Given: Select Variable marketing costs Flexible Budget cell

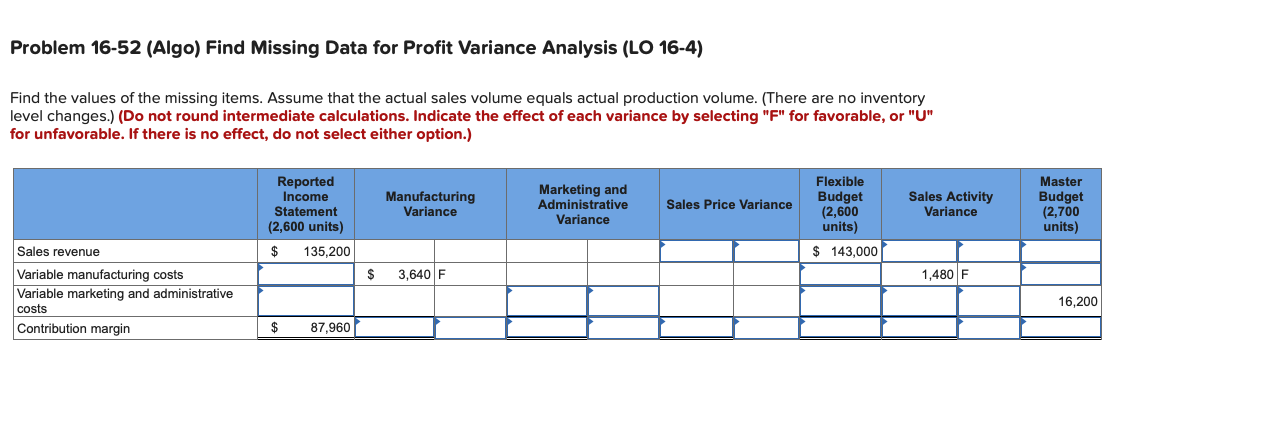Looking at the screenshot, I should point(840,301).
